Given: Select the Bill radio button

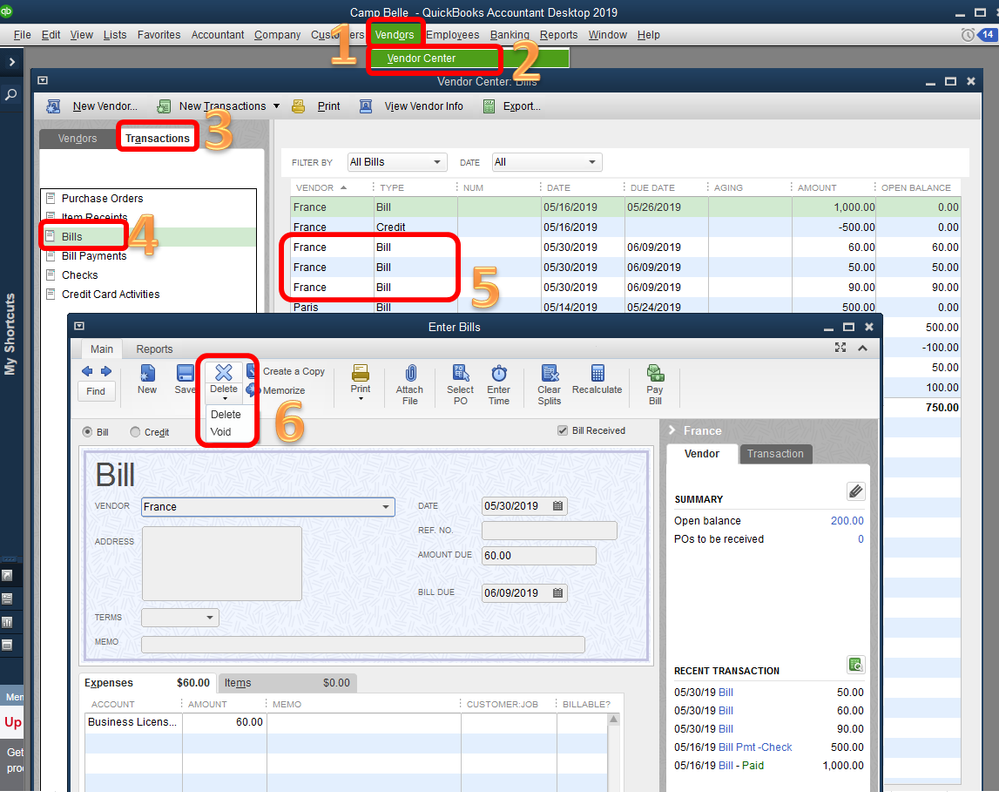Looking at the screenshot, I should 87,432.
